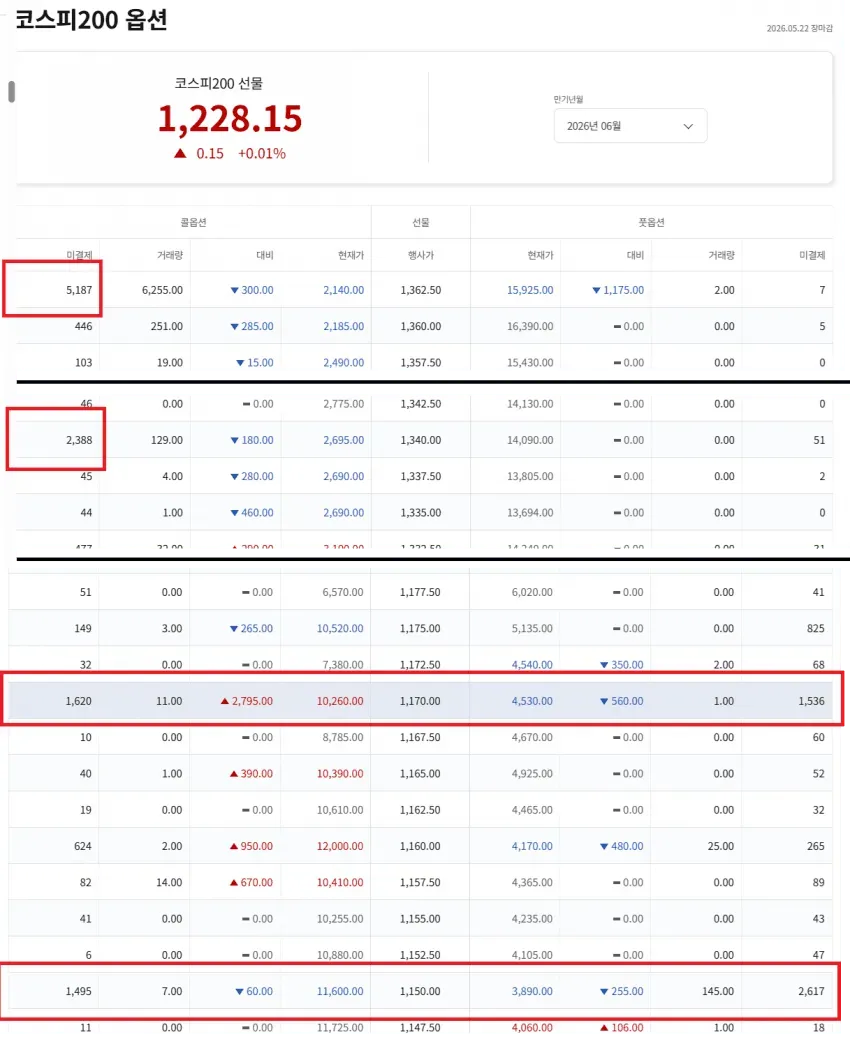850x1046 pixels.
Task: Click put price 14,090.00
Action: pyautogui.click(x=530, y=440)
